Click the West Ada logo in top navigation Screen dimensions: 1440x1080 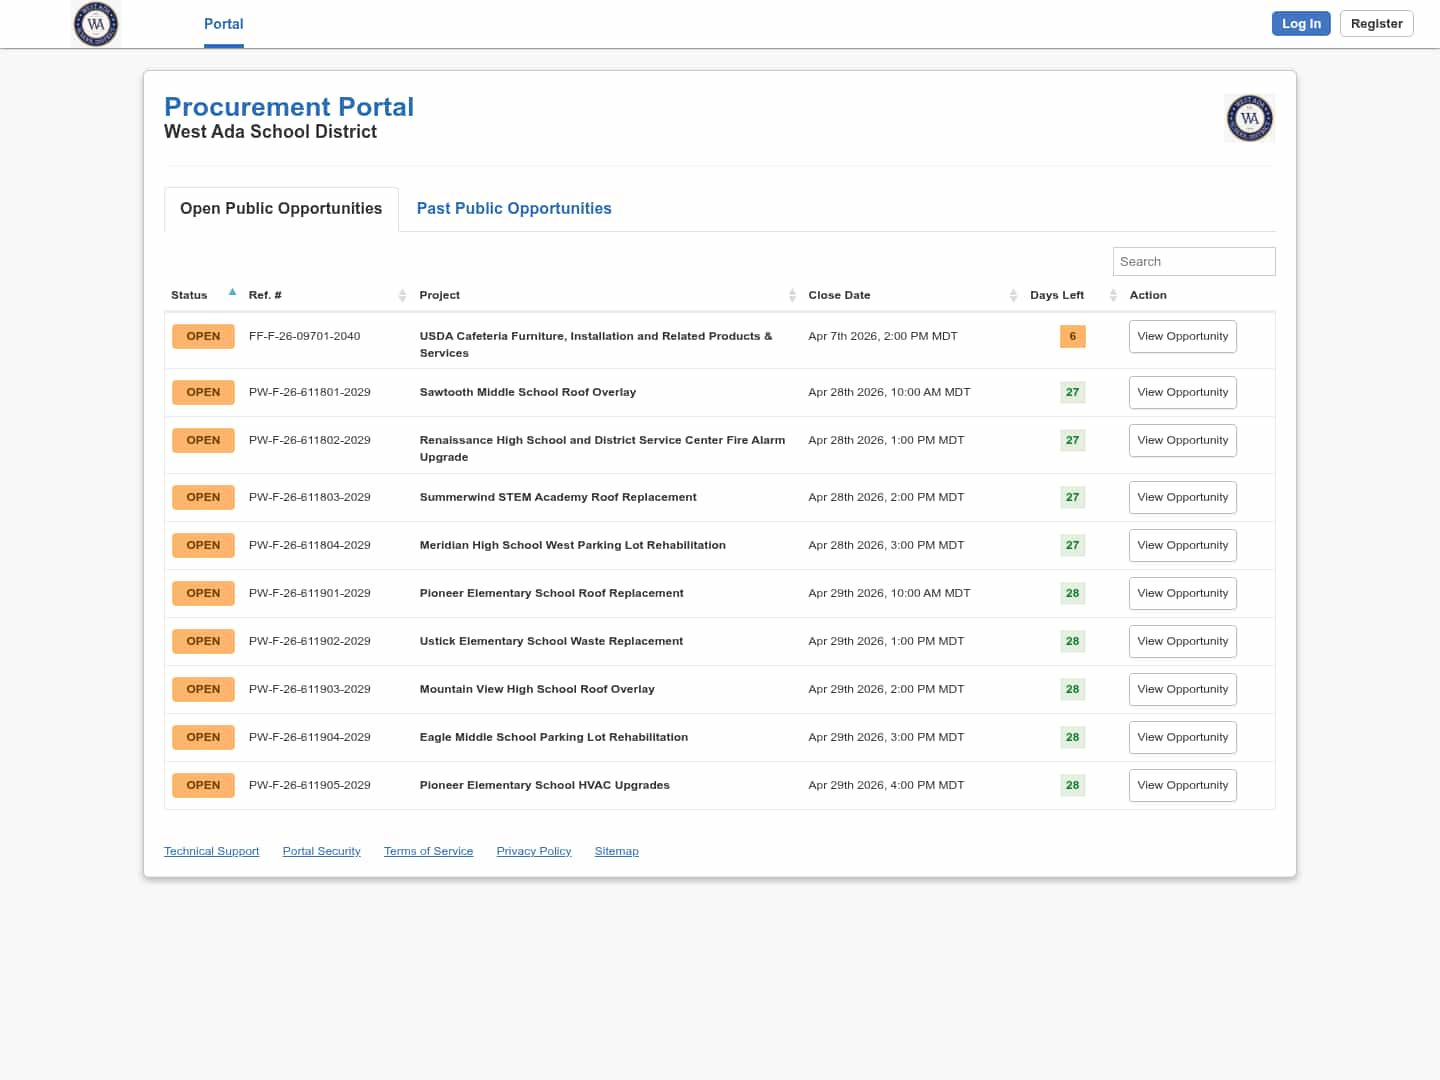coord(96,24)
